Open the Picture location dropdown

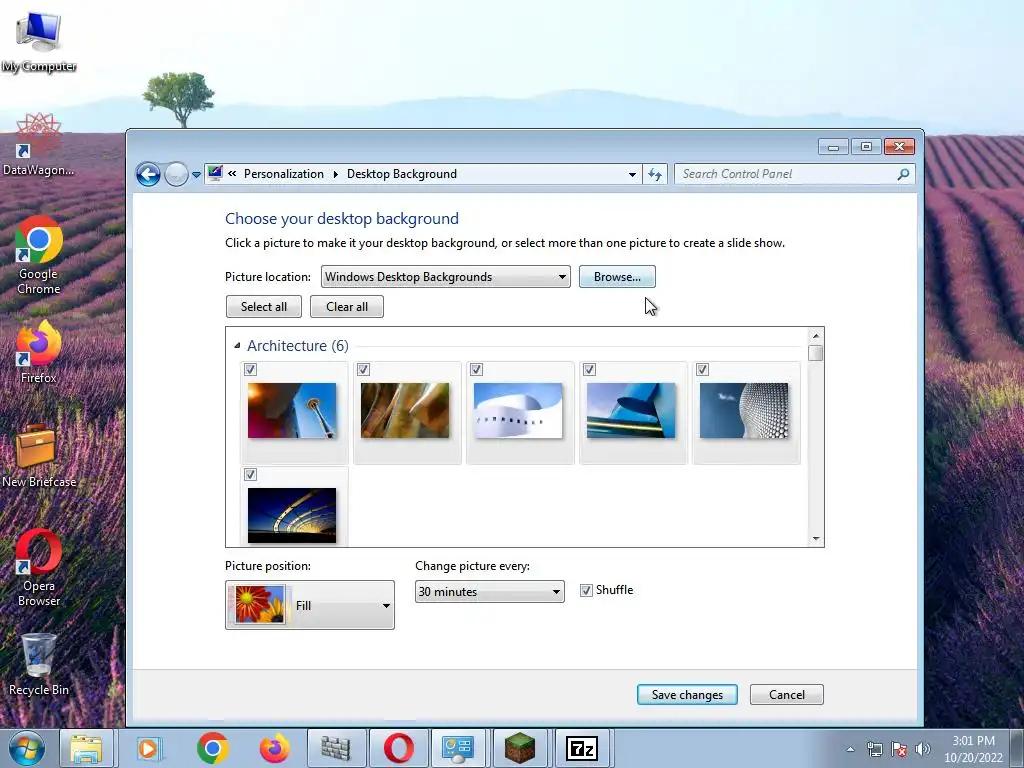point(445,277)
